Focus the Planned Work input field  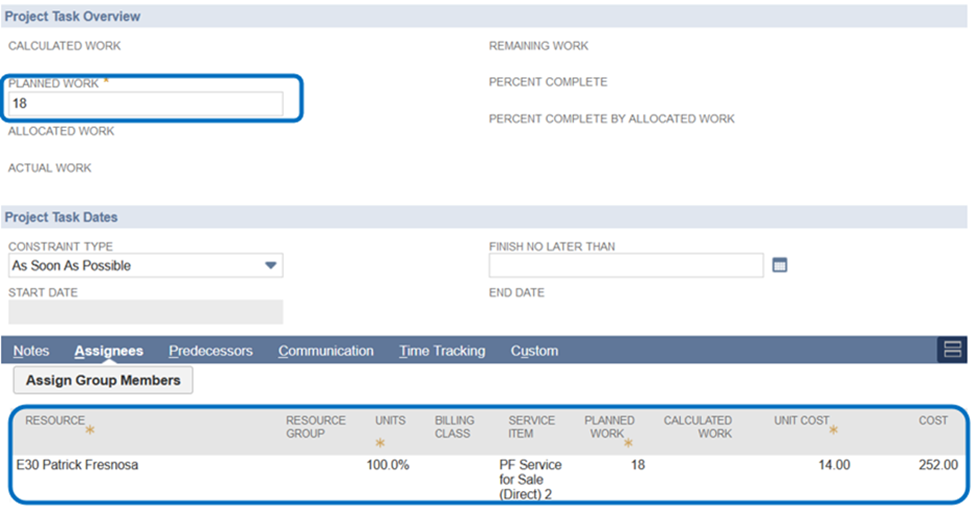[x=146, y=104]
